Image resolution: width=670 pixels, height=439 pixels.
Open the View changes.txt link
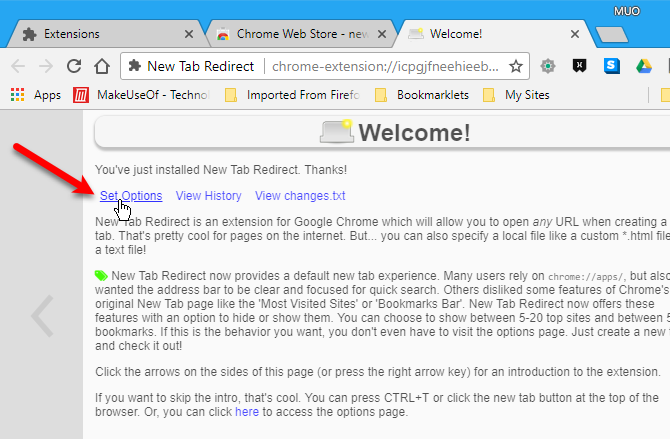click(300, 196)
